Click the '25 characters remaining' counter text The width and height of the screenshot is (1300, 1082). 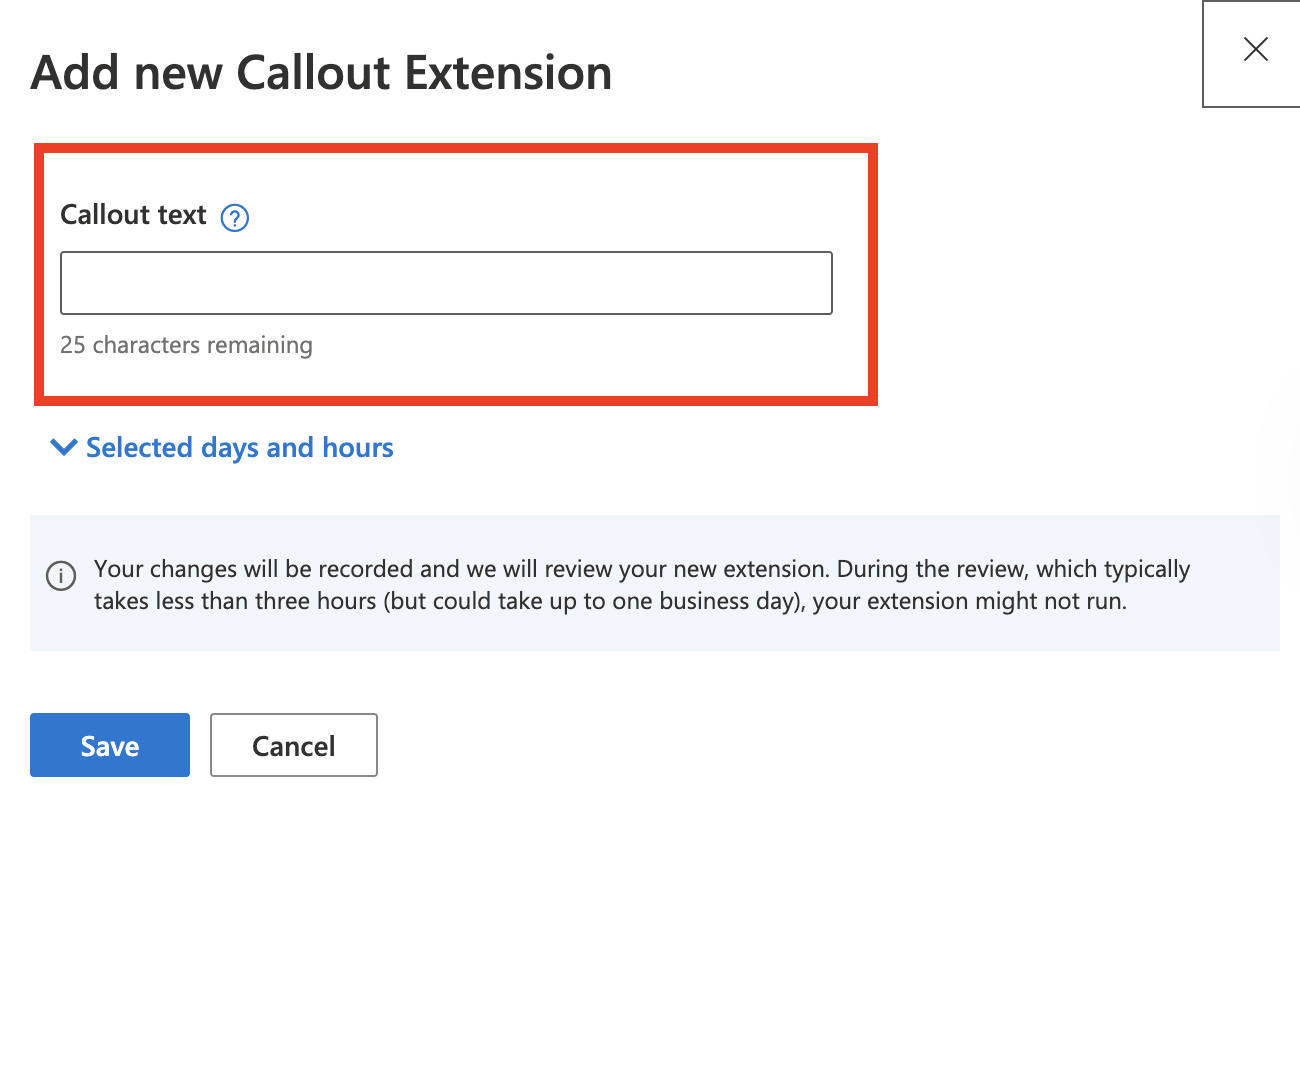[186, 345]
